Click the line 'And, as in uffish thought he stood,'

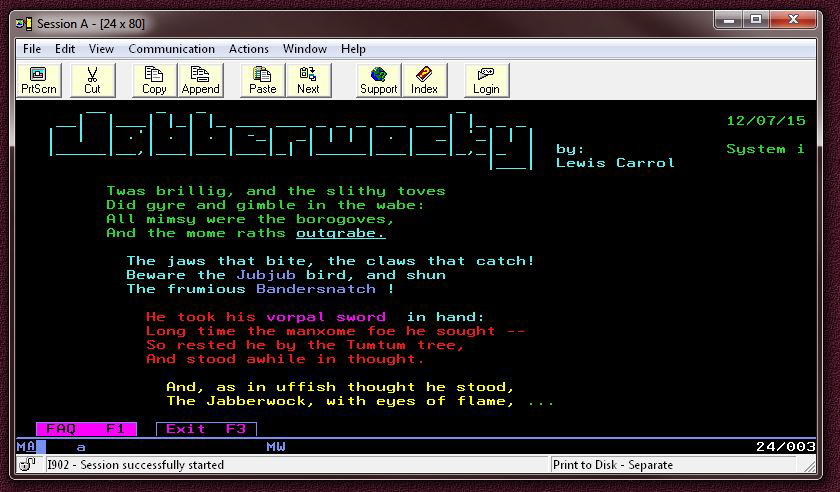pos(340,386)
